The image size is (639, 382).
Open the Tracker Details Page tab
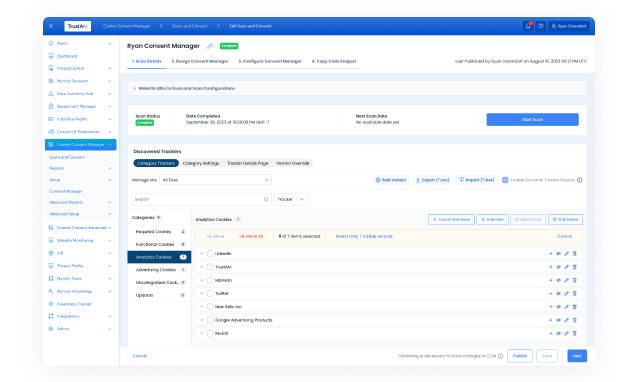click(x=247, y=163)
